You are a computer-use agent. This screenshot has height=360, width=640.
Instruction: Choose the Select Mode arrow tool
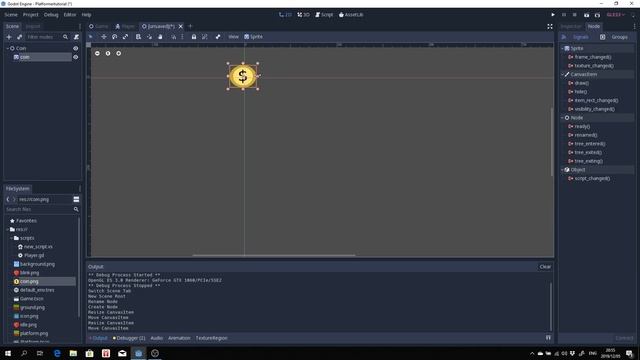coord(91,37)
